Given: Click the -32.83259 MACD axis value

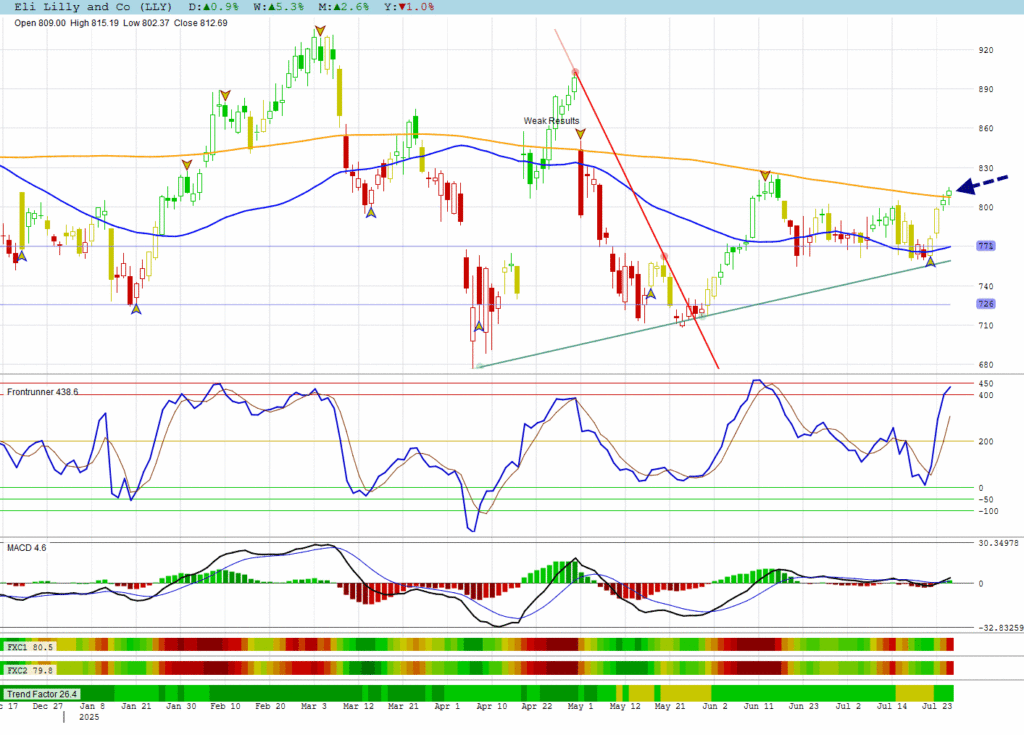Looking at the screenshot, I should [x=1000, y=628].
